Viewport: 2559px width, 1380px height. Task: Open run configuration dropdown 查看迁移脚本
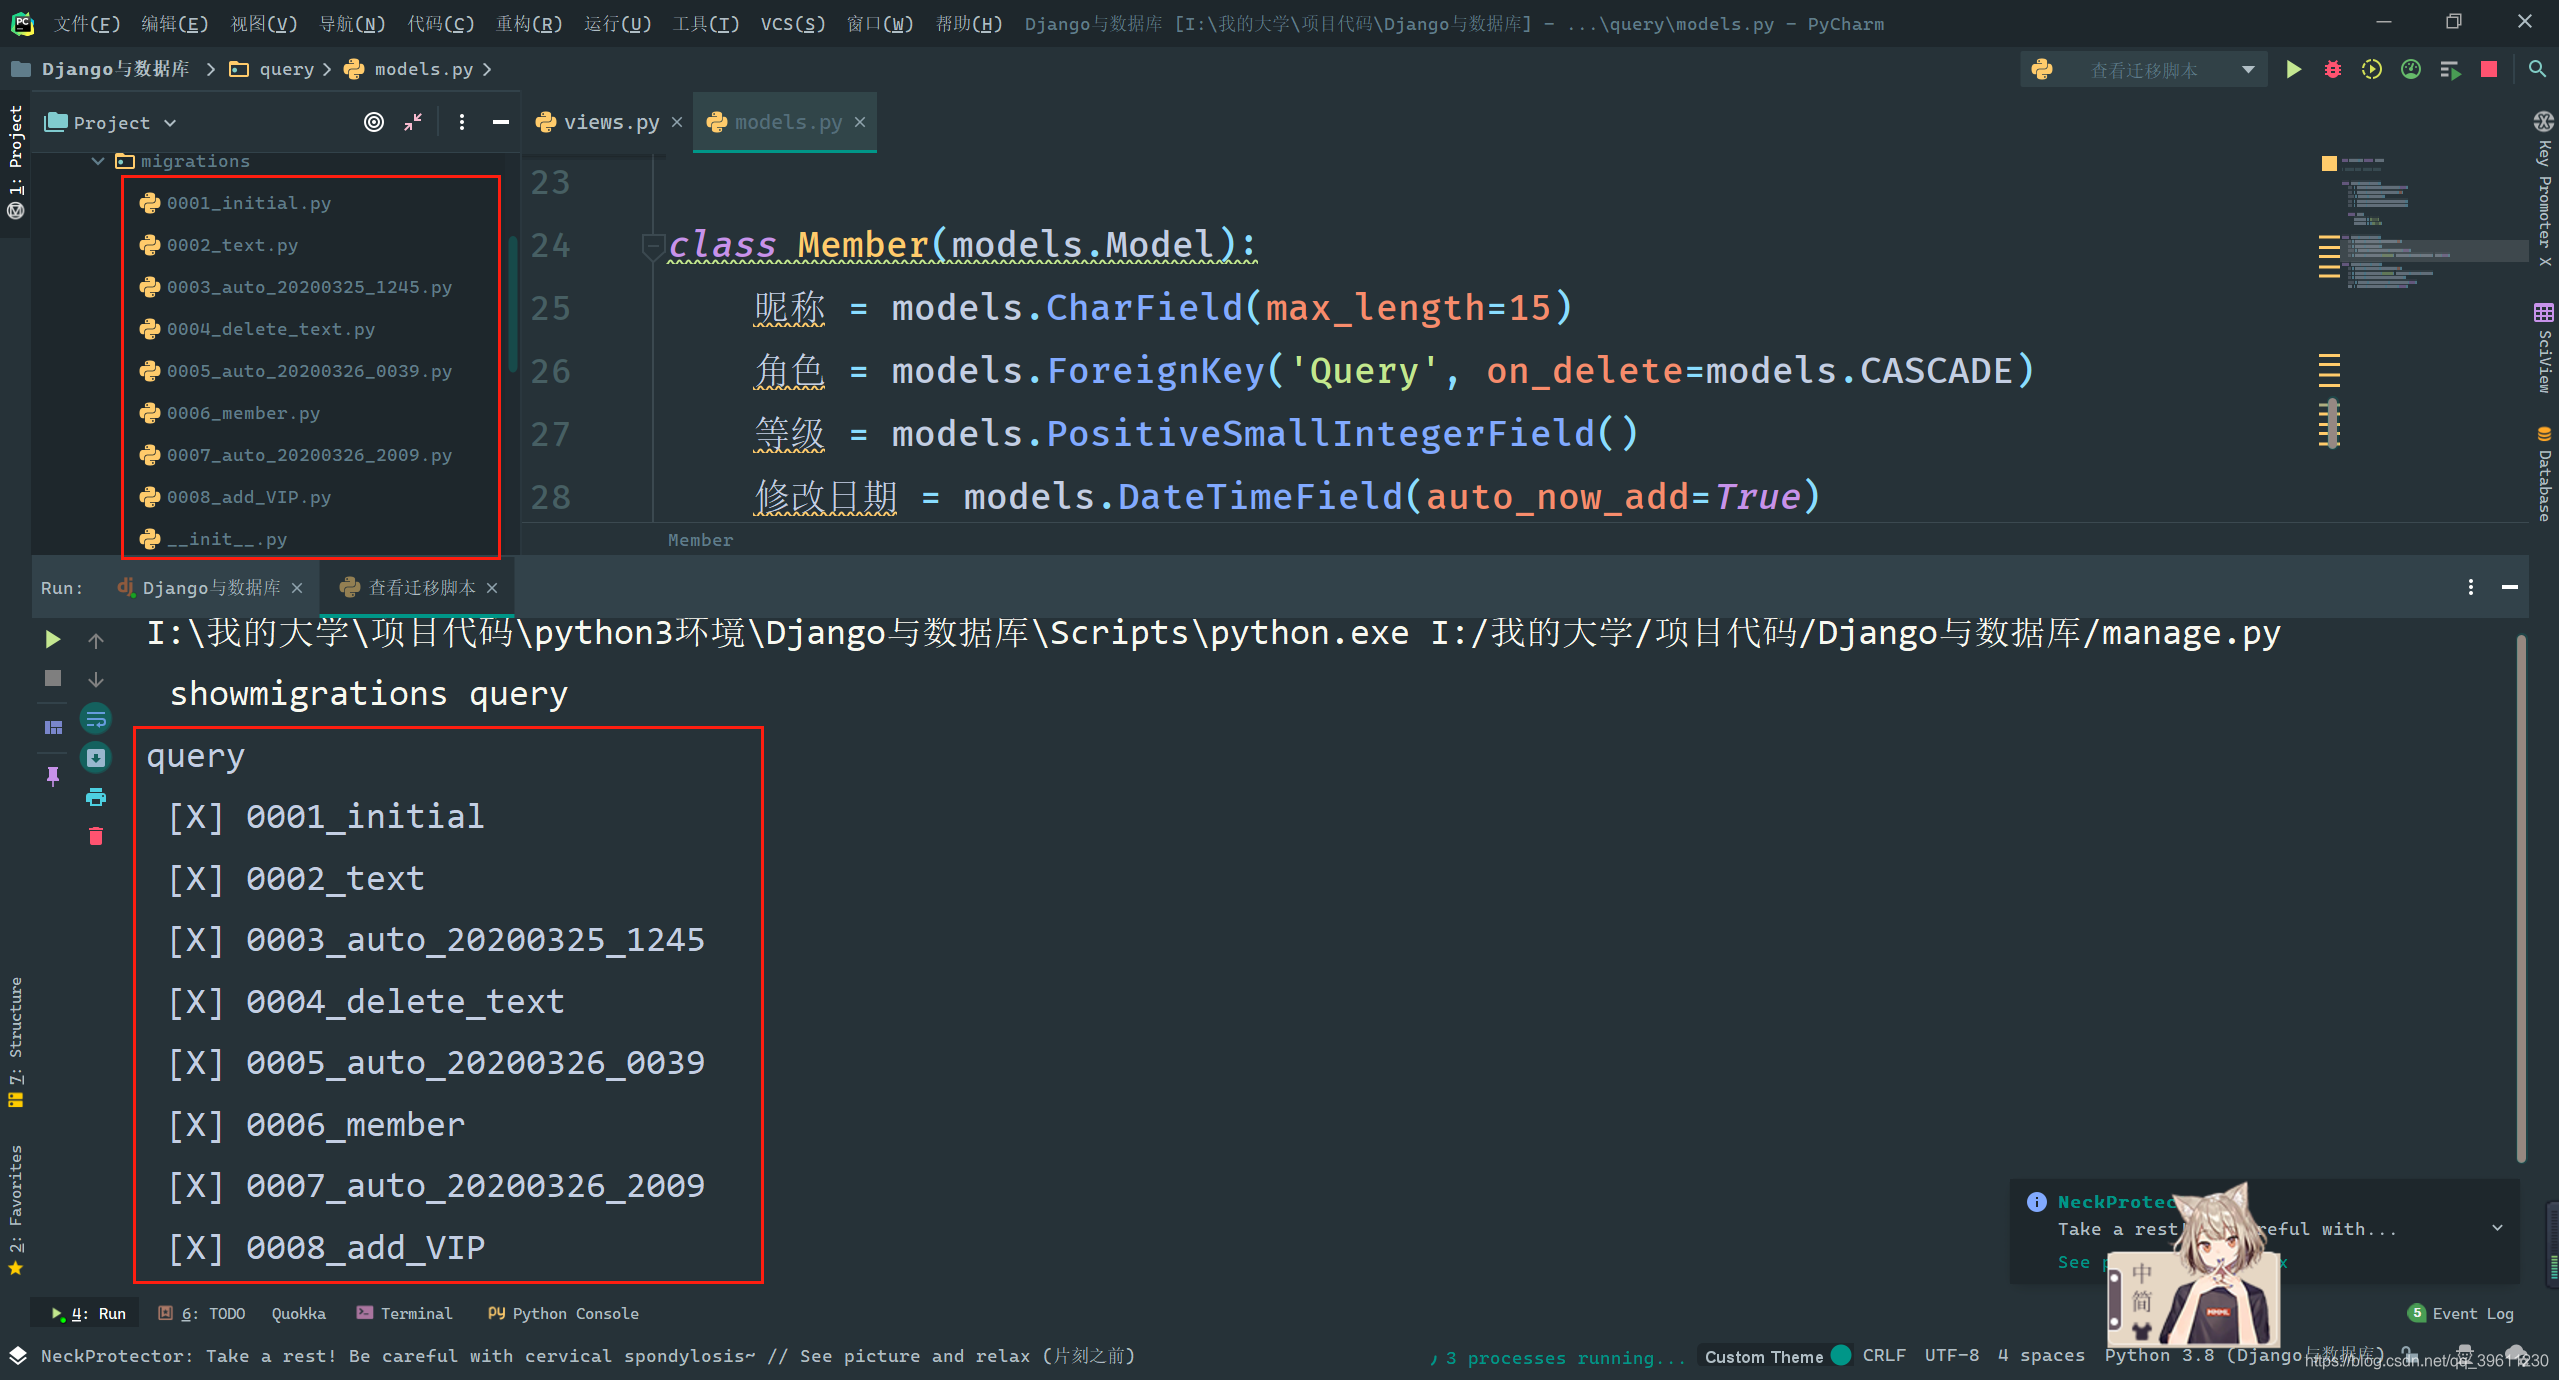[2144, 70]
